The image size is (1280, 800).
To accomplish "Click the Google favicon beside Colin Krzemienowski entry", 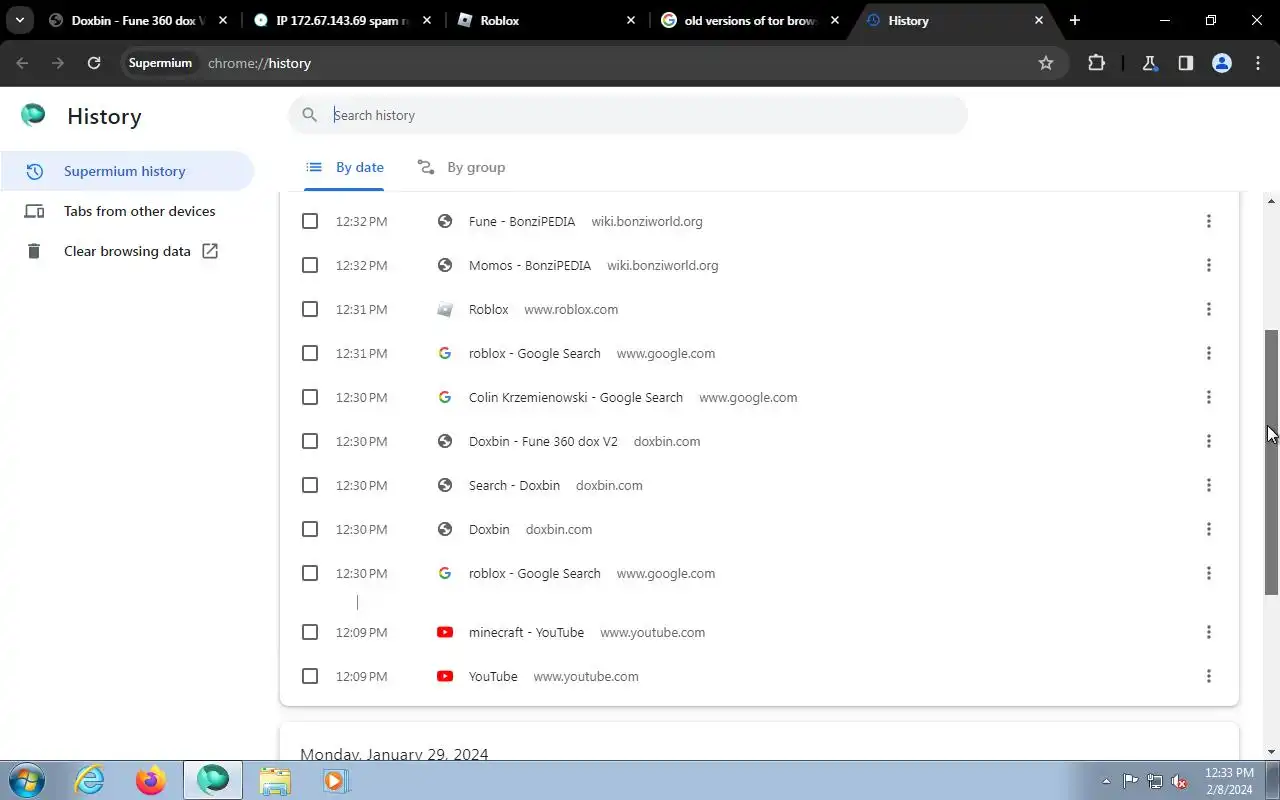I will 445,397.
